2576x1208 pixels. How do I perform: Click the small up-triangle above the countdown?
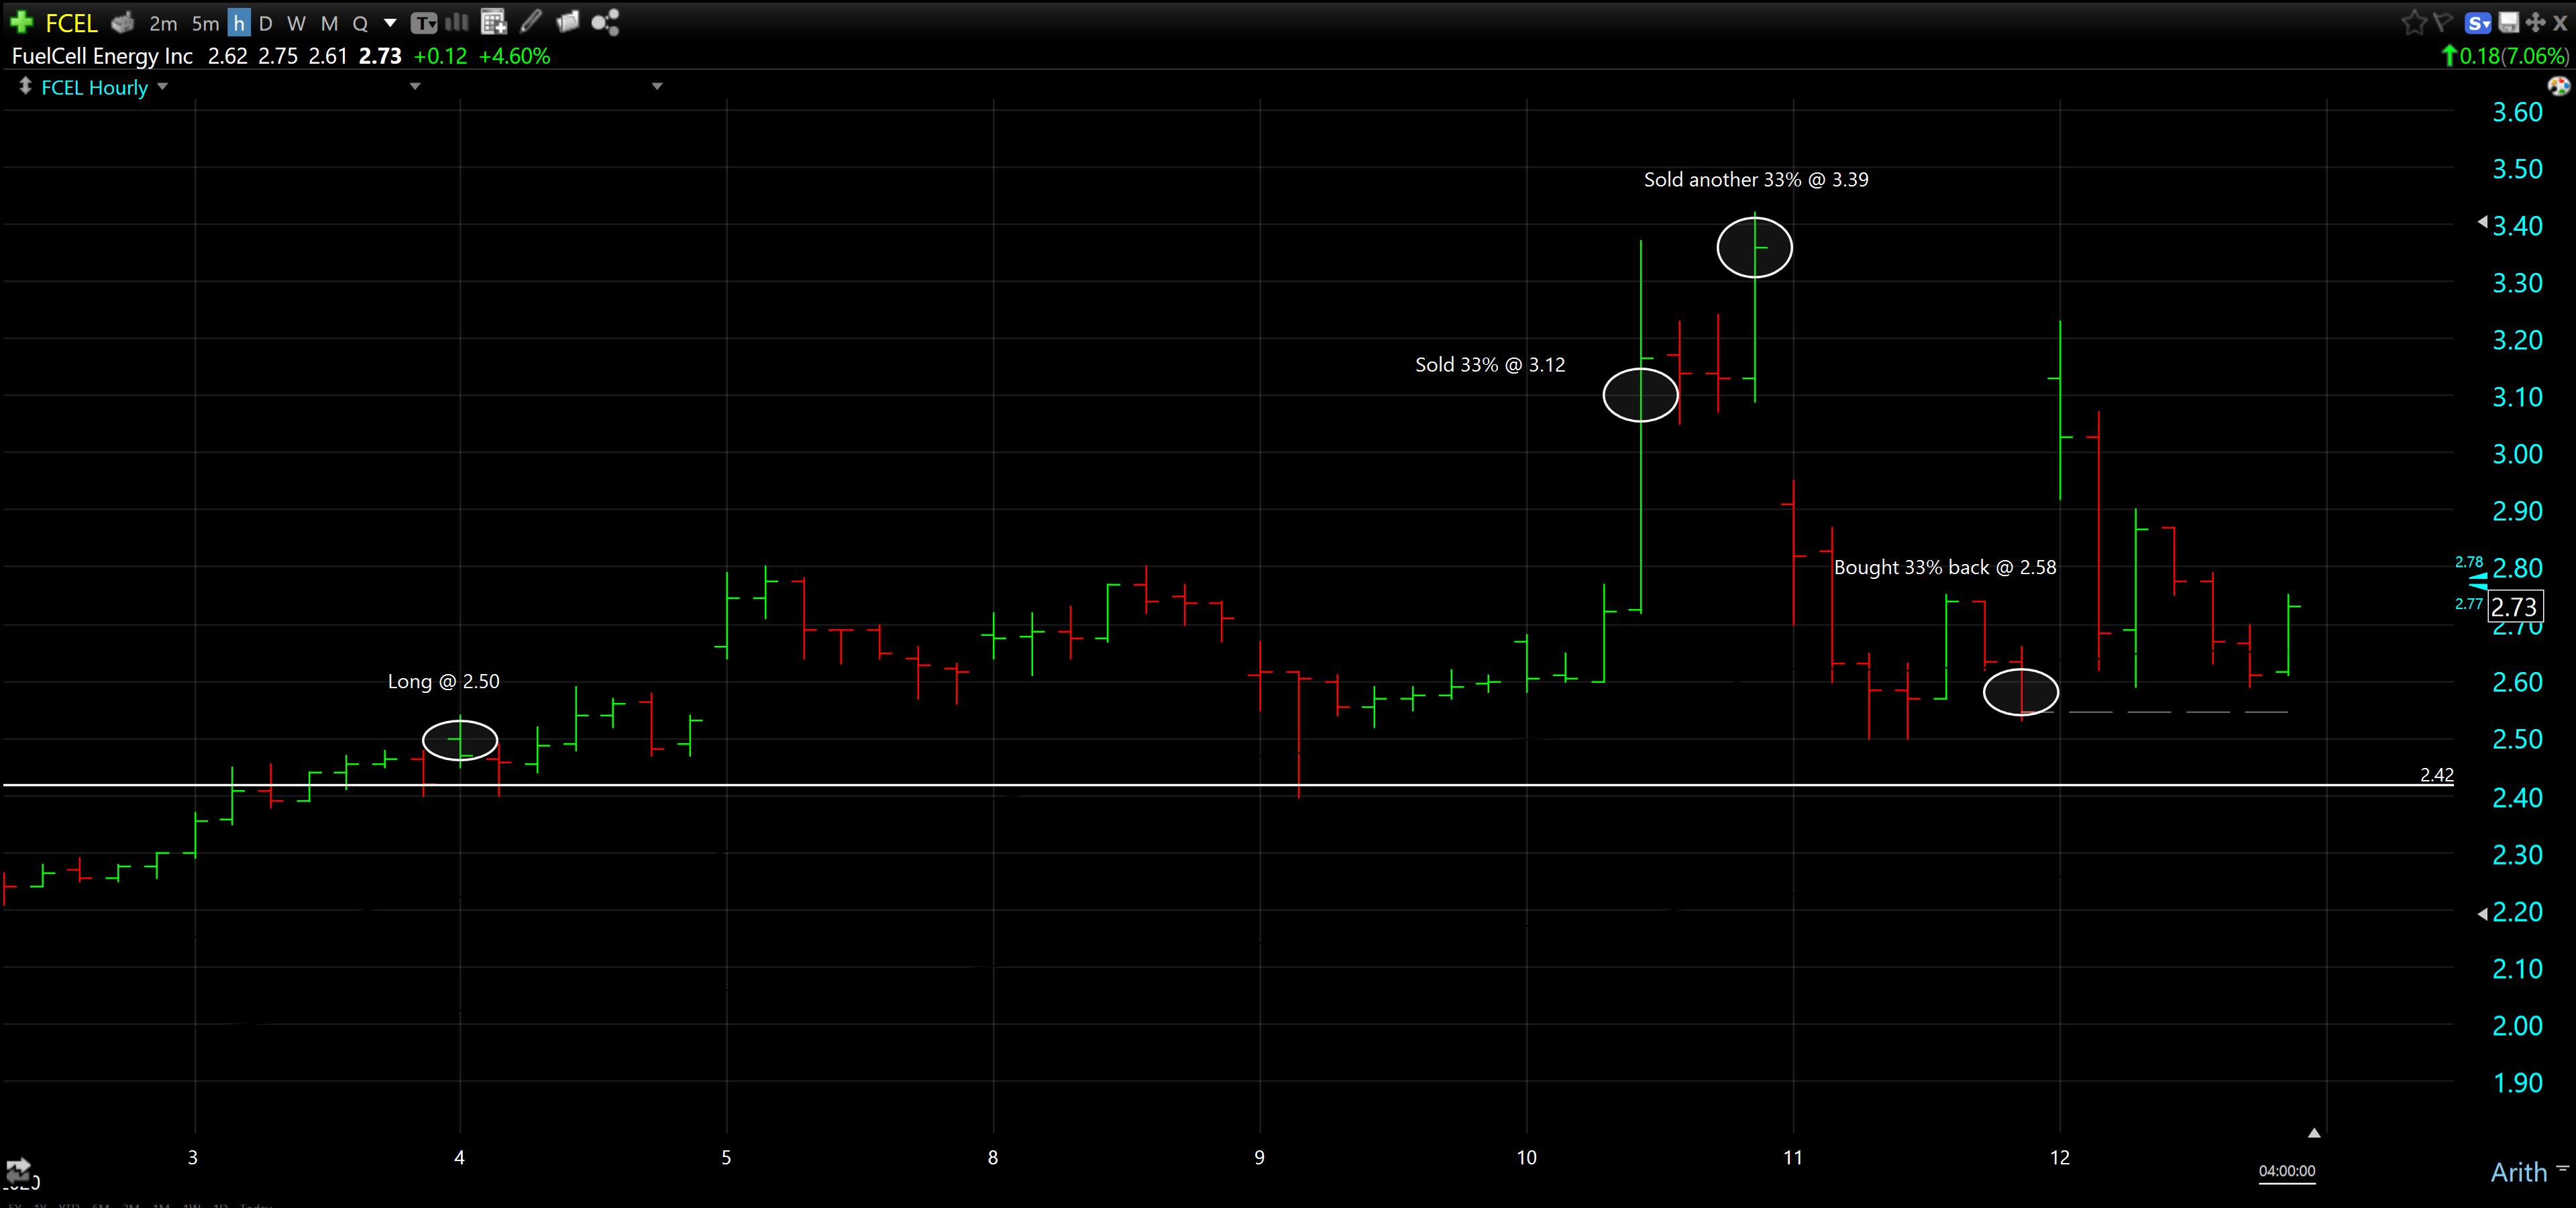point(2314,1134)
